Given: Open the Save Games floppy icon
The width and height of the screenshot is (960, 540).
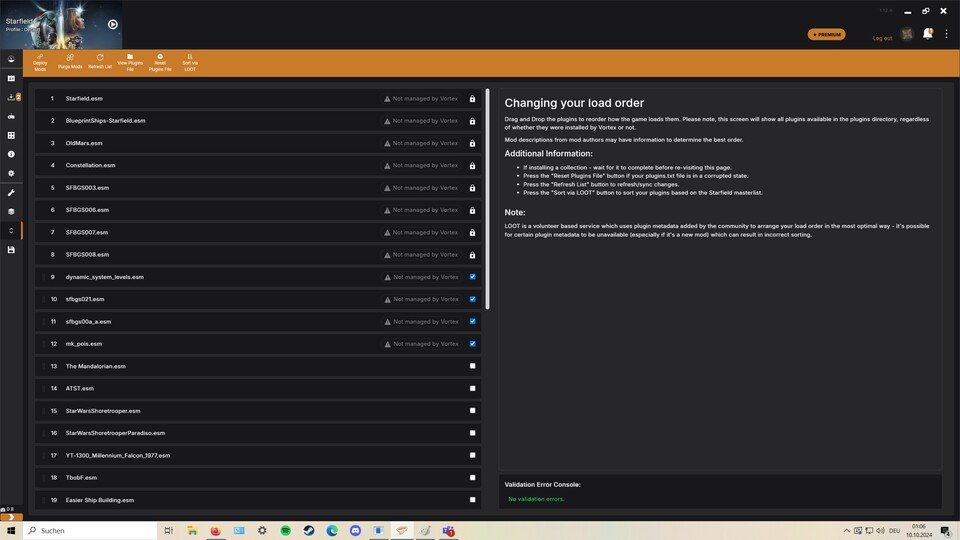Looking at the screenshot, I should click(x=11, y=250).
